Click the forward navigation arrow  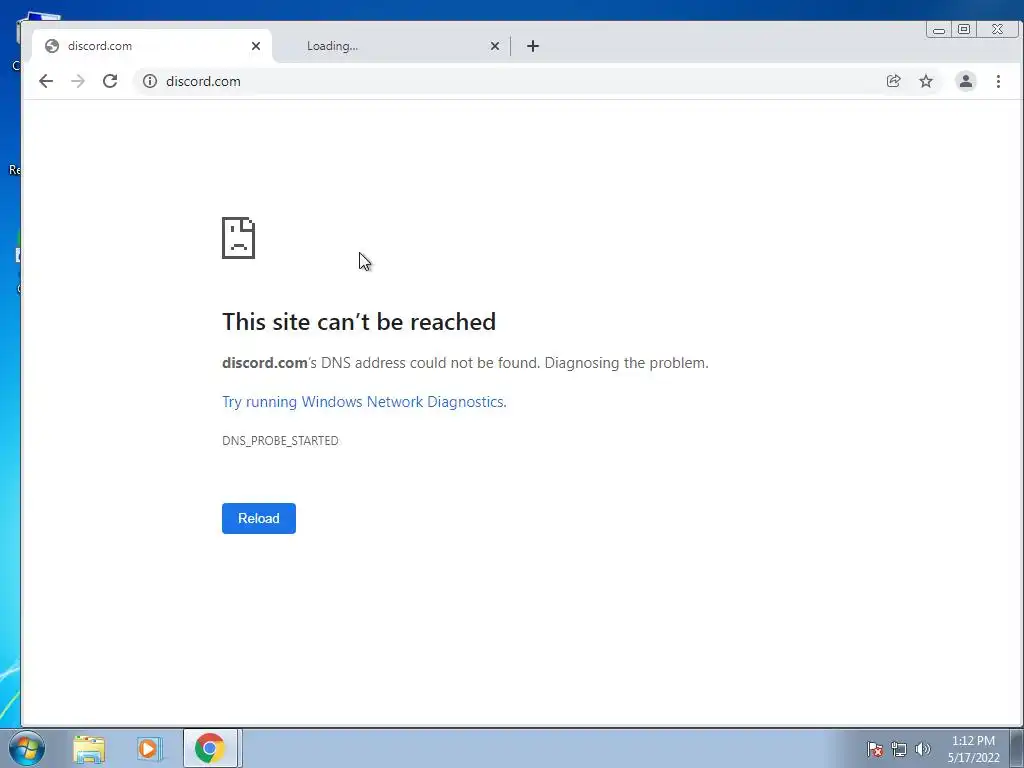[78, 81]
